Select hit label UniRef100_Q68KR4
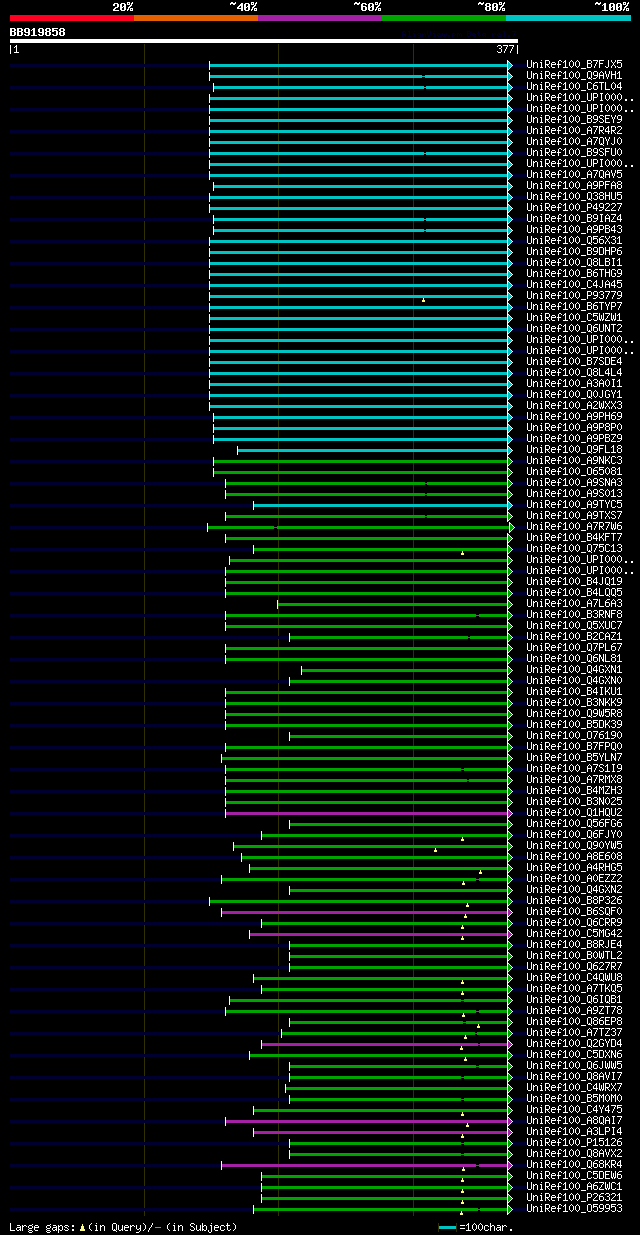This screenshot has height=1235, width=640. click(x=574, y=1164)
